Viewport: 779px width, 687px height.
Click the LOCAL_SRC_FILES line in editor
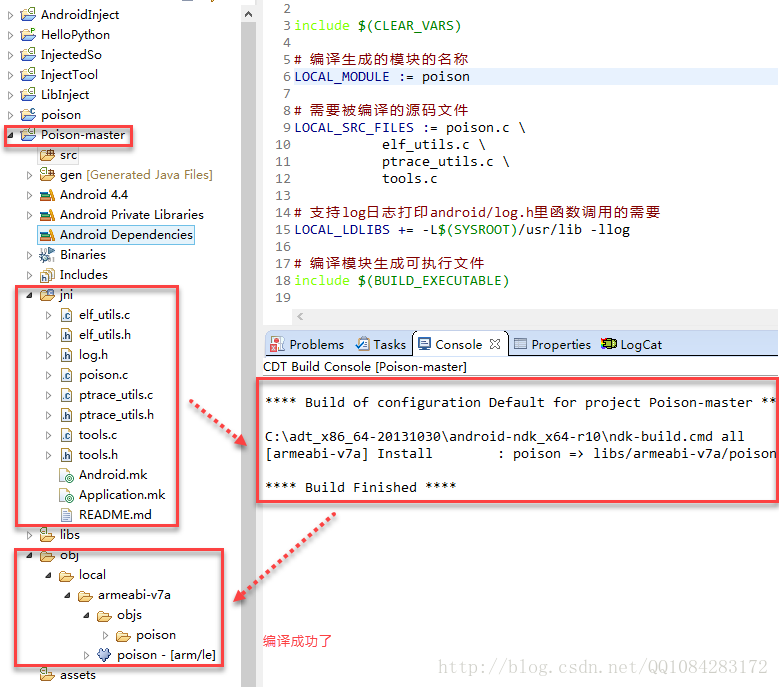click(x=410, y=128)
